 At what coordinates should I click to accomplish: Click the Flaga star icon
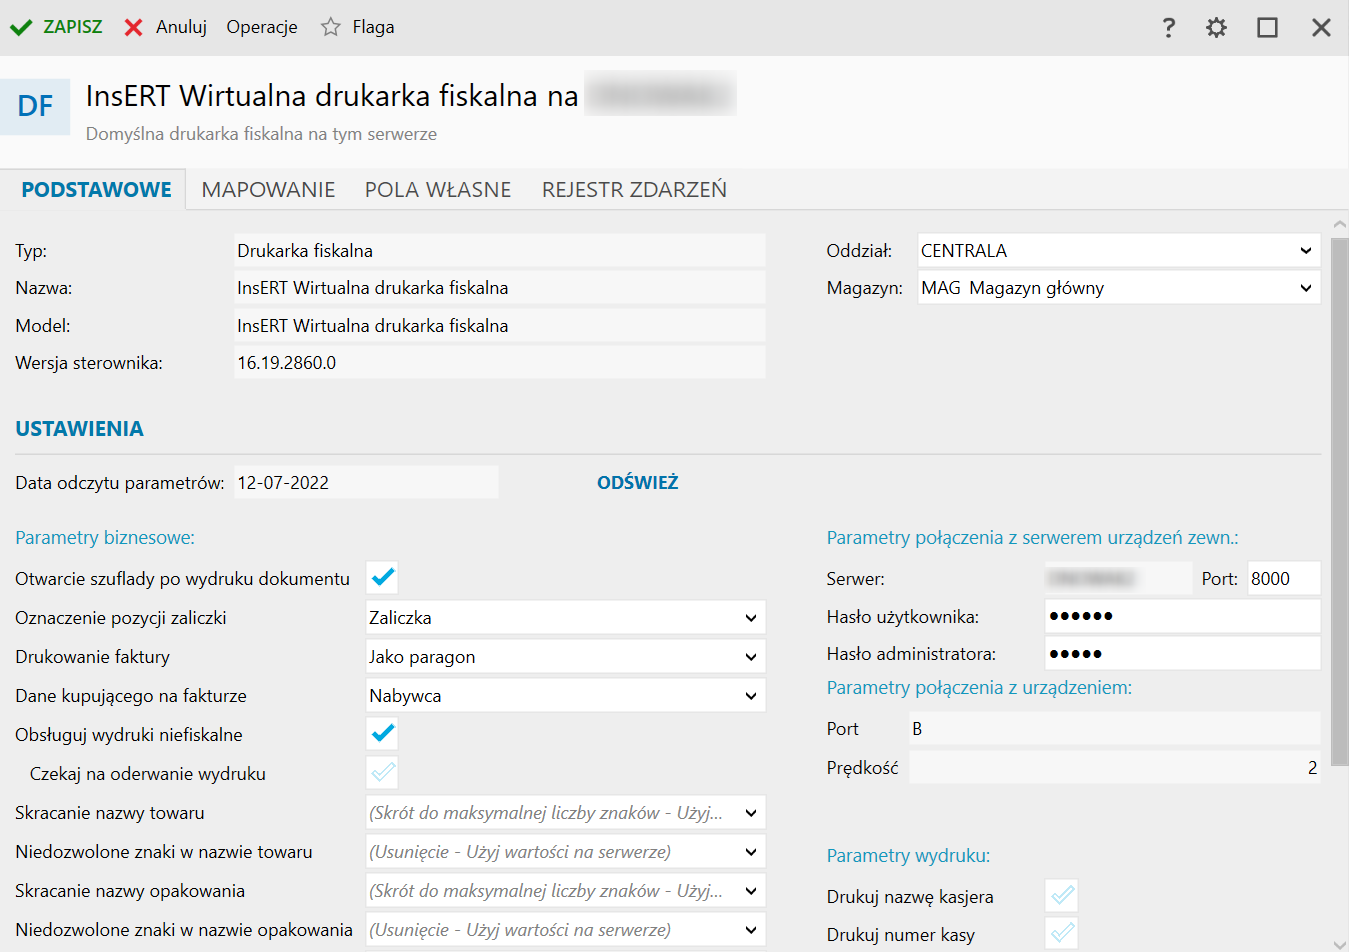(x=331, y=27)
